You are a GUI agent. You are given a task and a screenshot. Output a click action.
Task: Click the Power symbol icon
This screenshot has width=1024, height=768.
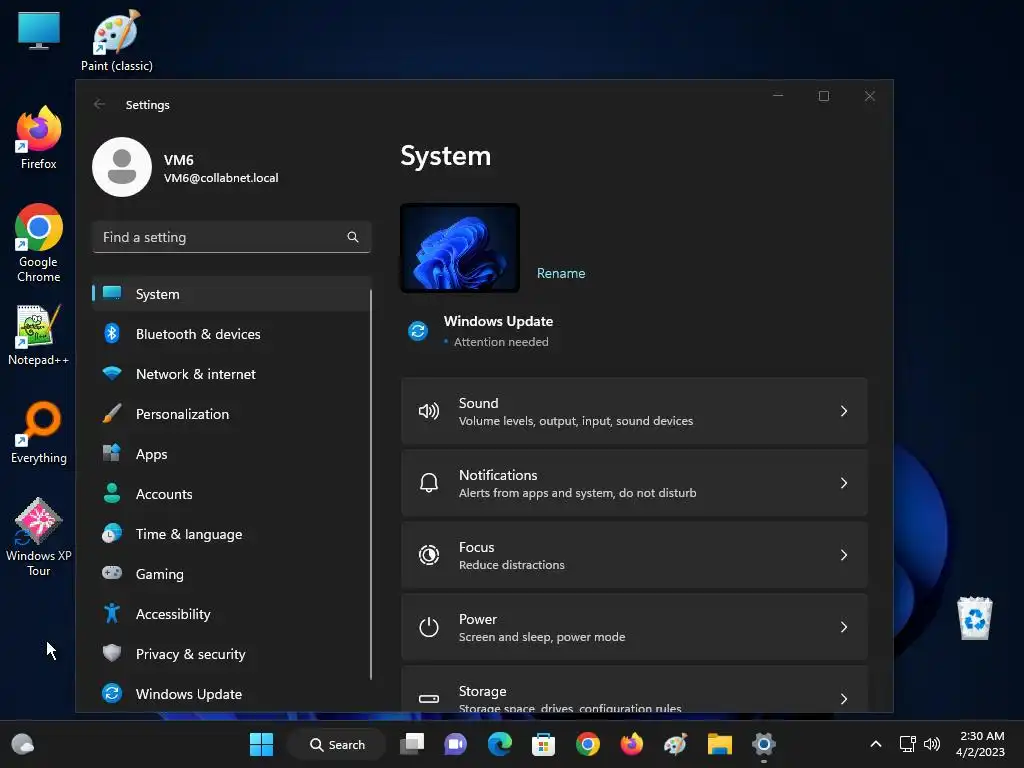point(428,627)
